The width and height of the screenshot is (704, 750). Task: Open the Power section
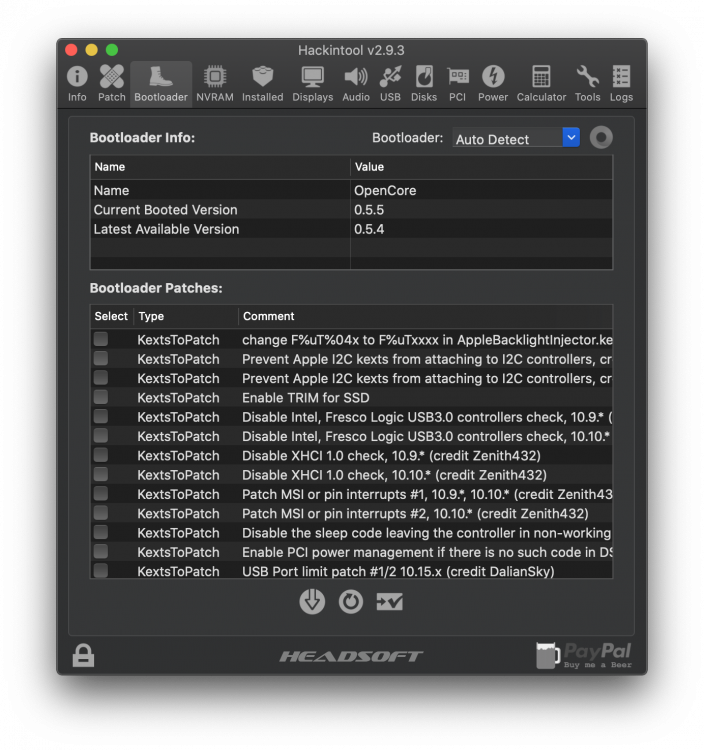[x=493, y=84]
